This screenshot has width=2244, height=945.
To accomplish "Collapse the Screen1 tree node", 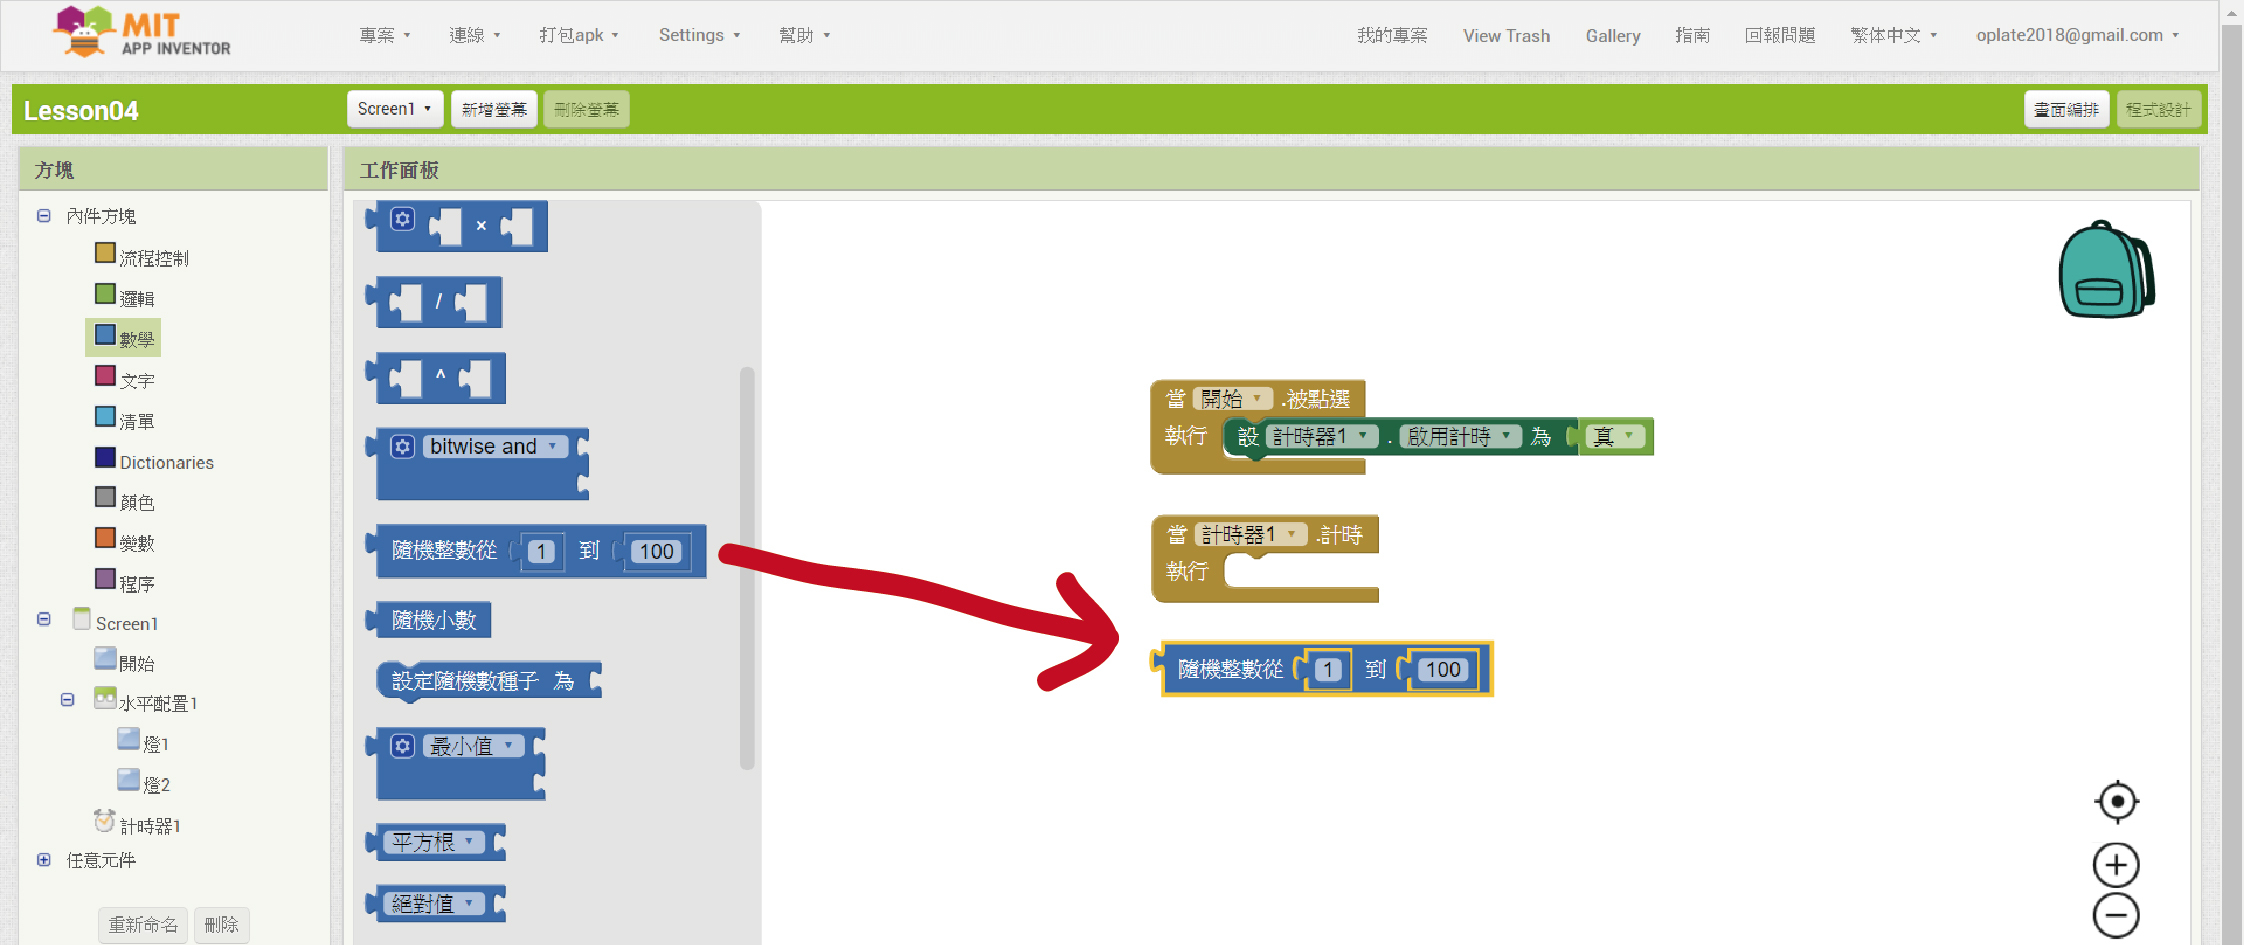I will click(x=43, y=620).
